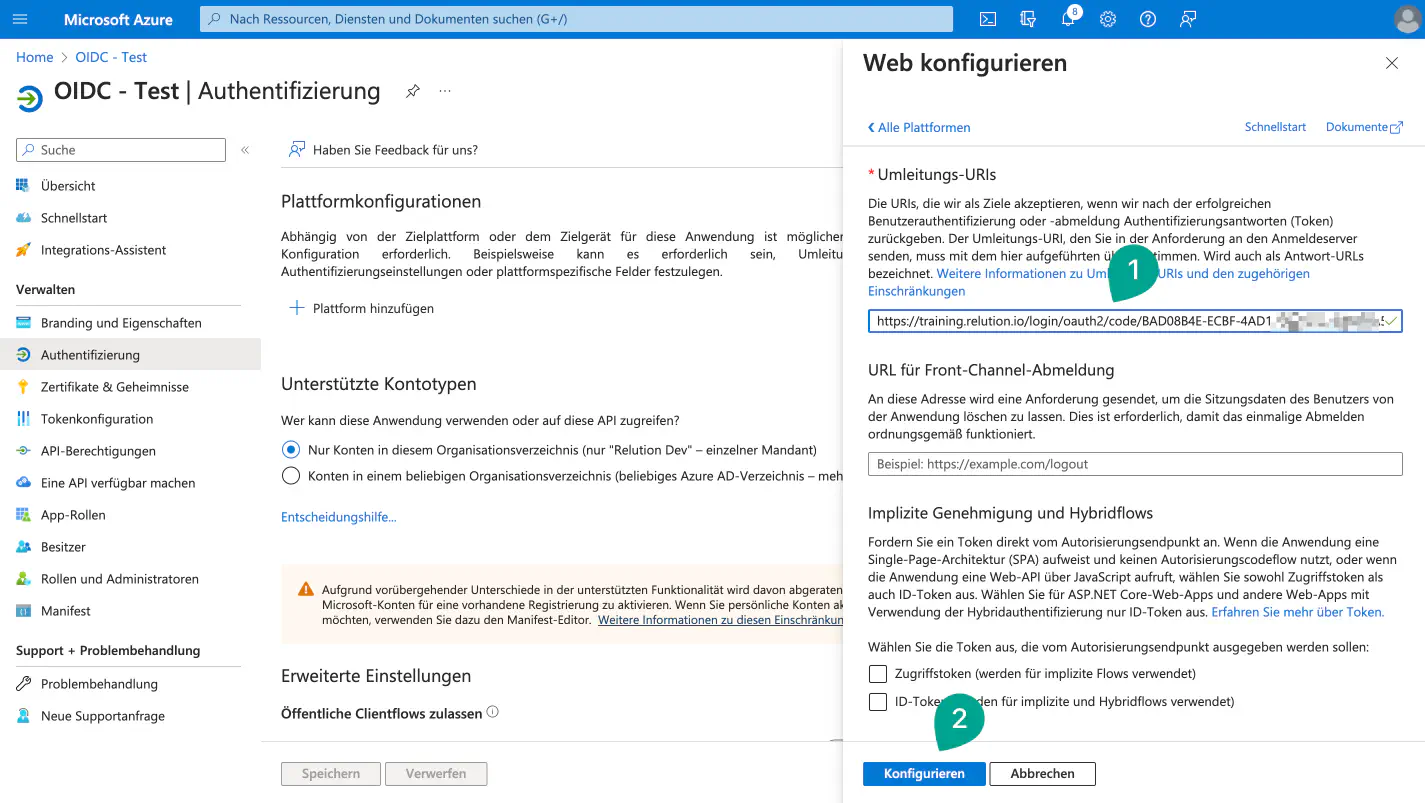The height and width of the screenshot is (803, 1425).
Task: Collapse the left sidebar with double chevron
Action: pyautogui.click(x=245, y=150)
